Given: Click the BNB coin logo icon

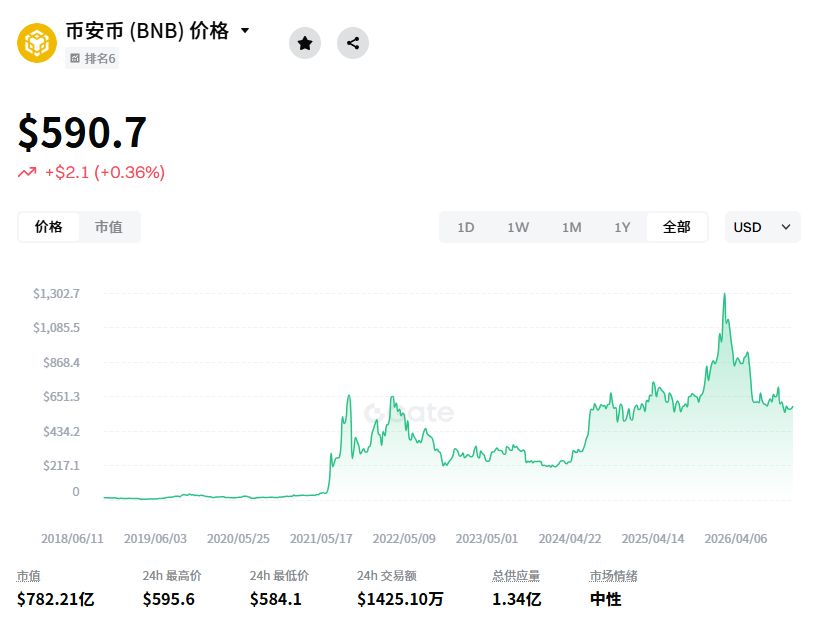Looking at the screenshot, I should tap(36, 43).
